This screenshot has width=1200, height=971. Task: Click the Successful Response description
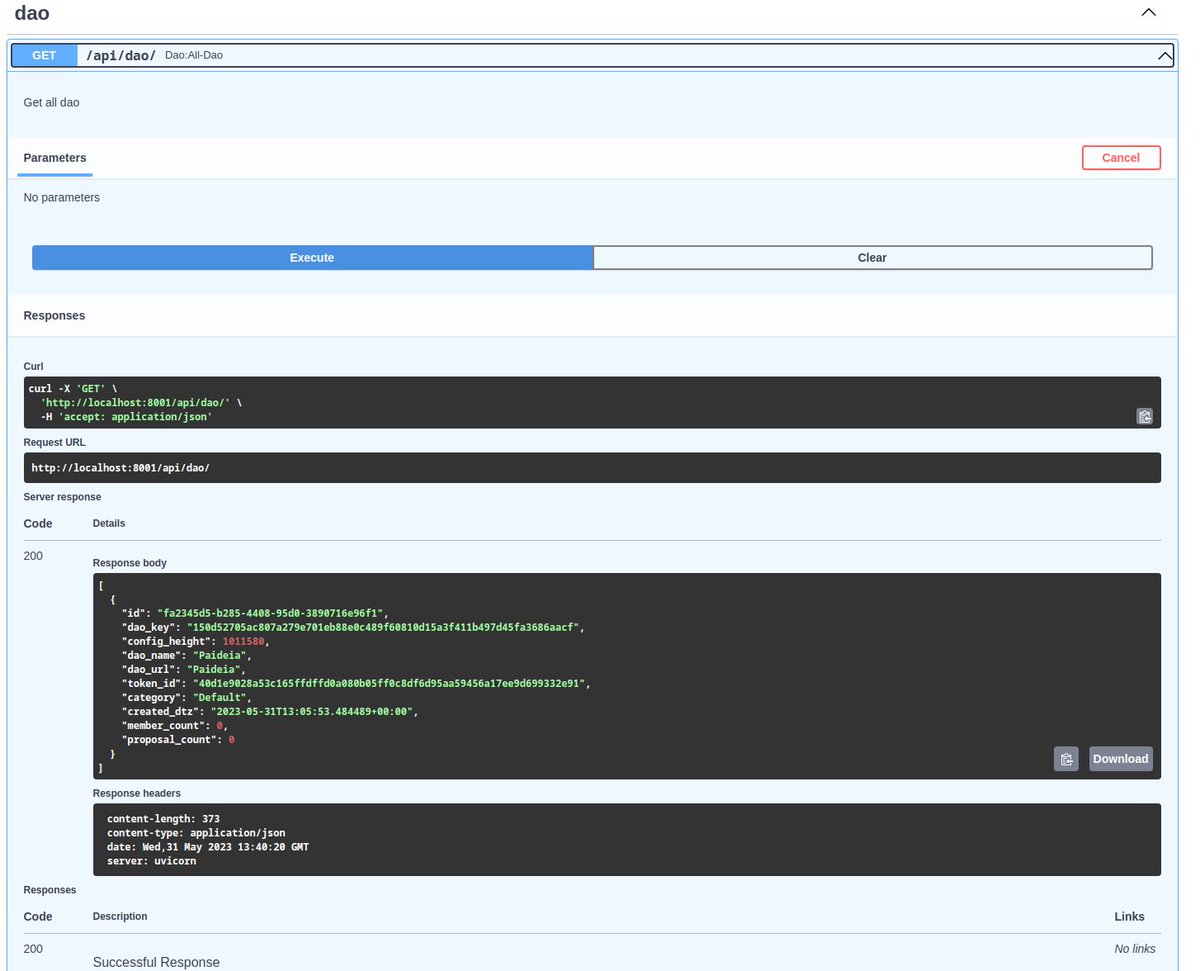156,962
